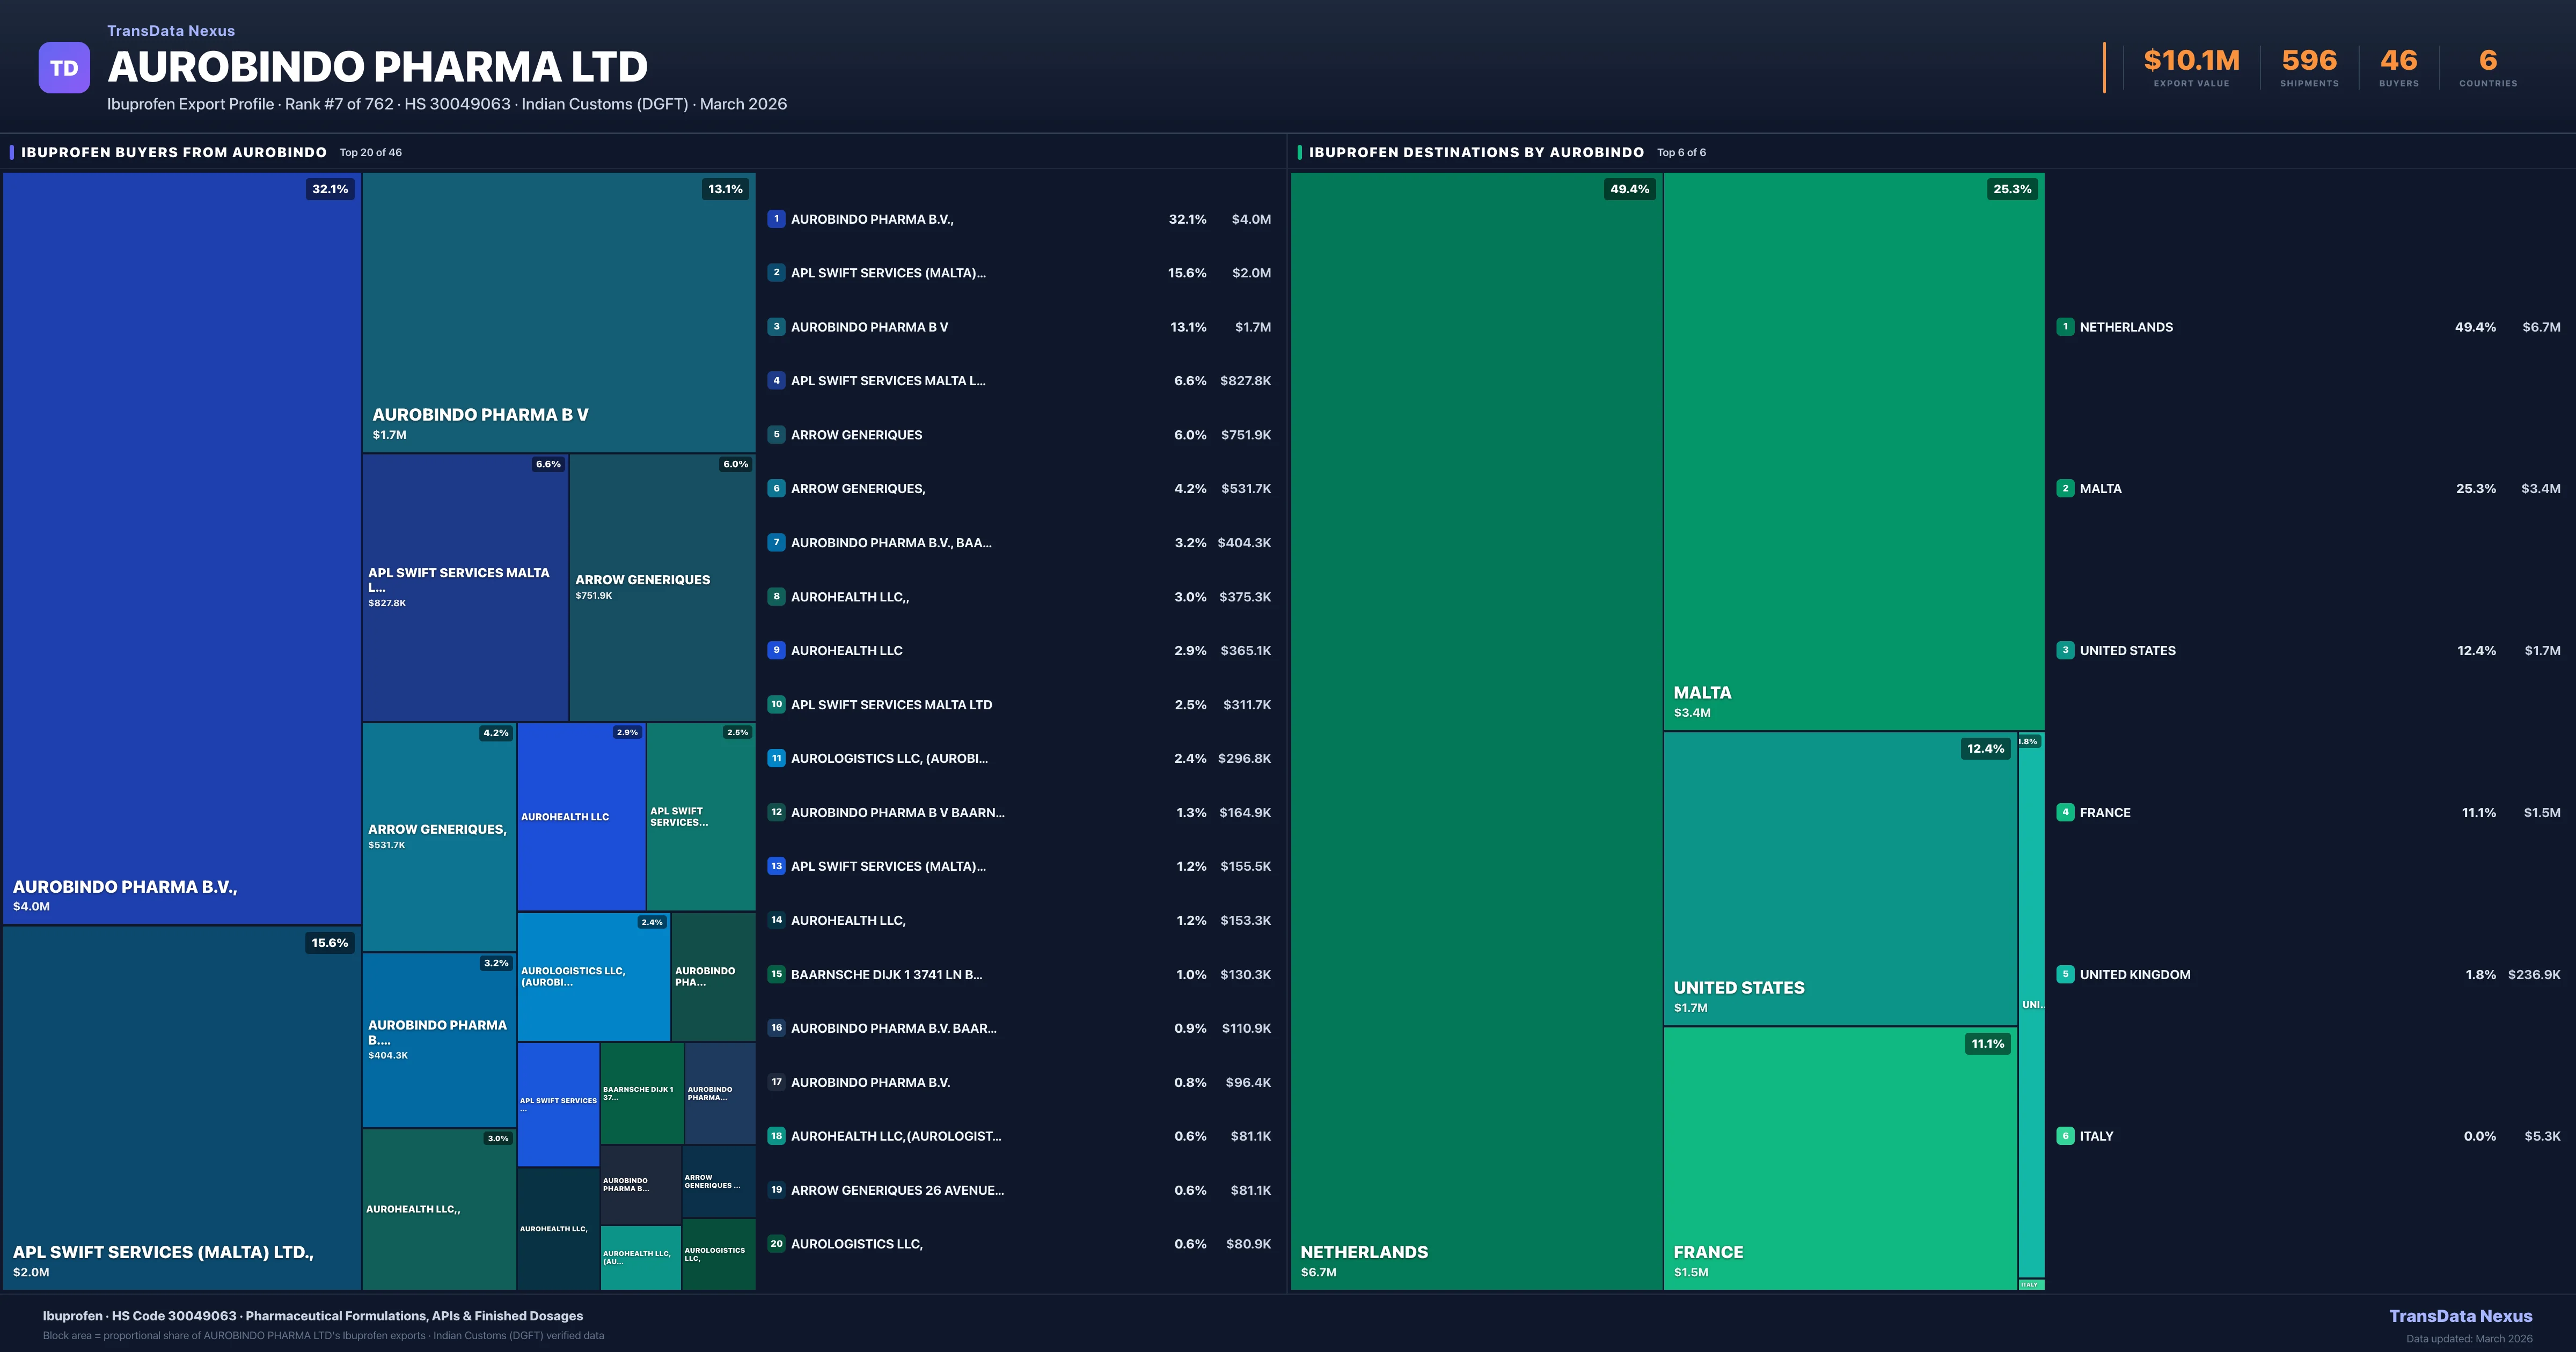The image size is (2576, 1352).
Task: Click the rank badge next to NETHERLANDS
Action: pos(2065,326)
